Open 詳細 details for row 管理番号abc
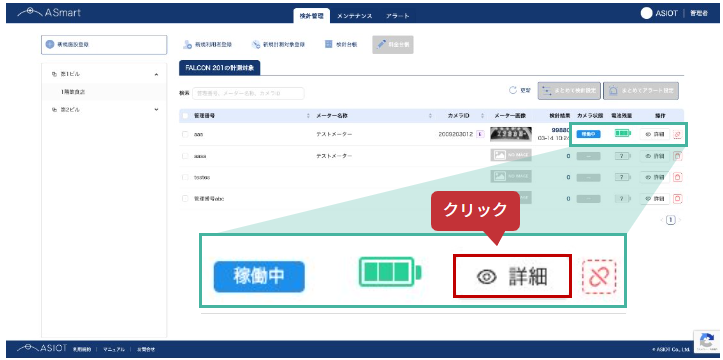The image size is (723, 360). click(x=654, y=199)
